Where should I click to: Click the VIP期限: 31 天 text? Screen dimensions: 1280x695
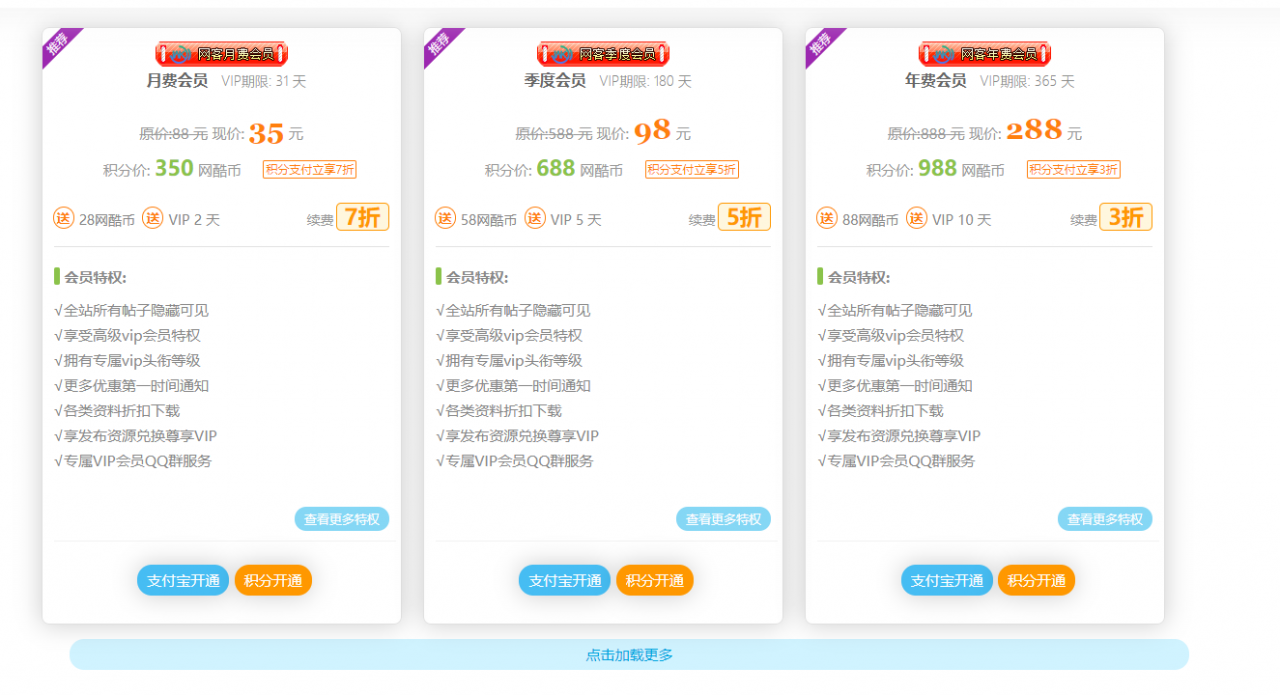coord(264,81)
